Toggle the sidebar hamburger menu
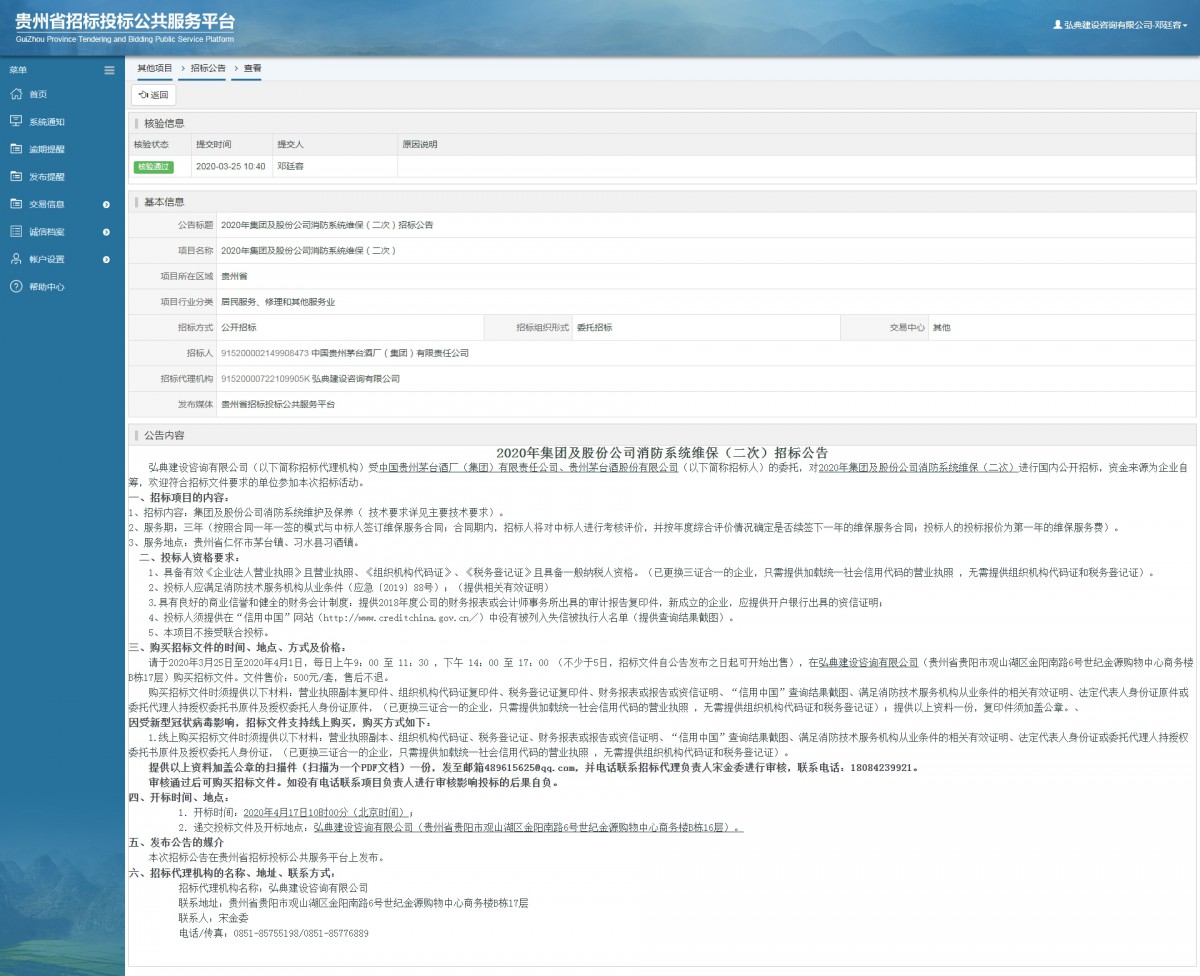 (109, 70)
